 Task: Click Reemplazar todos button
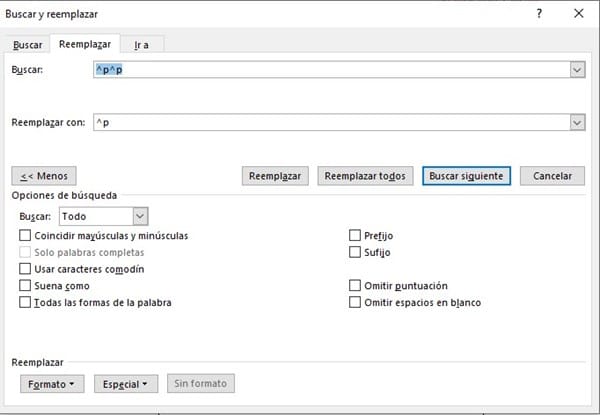(x=365, y=175)
